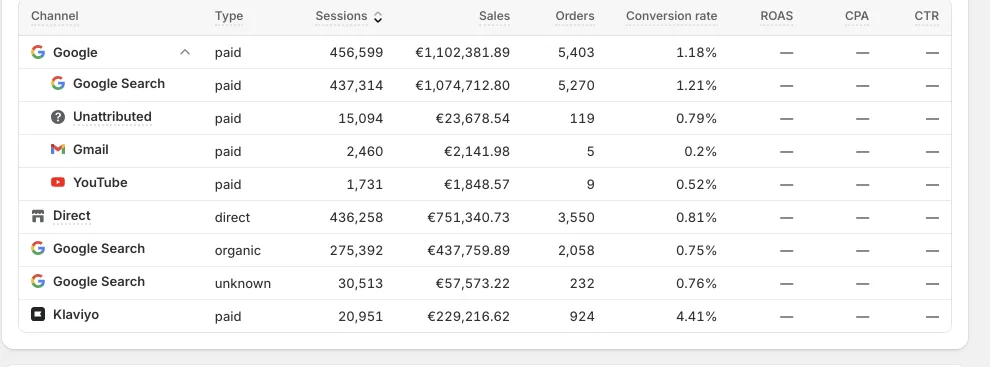Open the Direct channel link
The width and height of the screenshot is (990, 367).
point(72,216)
